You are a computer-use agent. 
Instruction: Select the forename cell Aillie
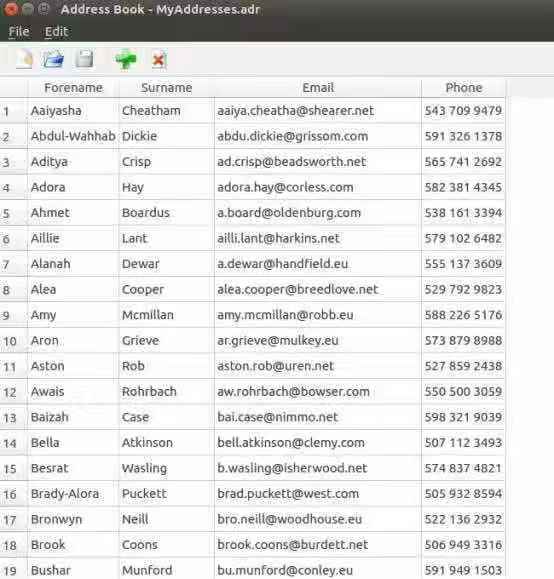coord(73,238)
